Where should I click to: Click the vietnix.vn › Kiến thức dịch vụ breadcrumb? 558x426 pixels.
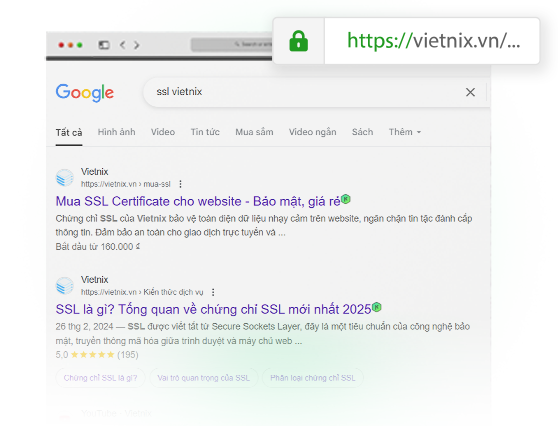click(x=142, y=292)
